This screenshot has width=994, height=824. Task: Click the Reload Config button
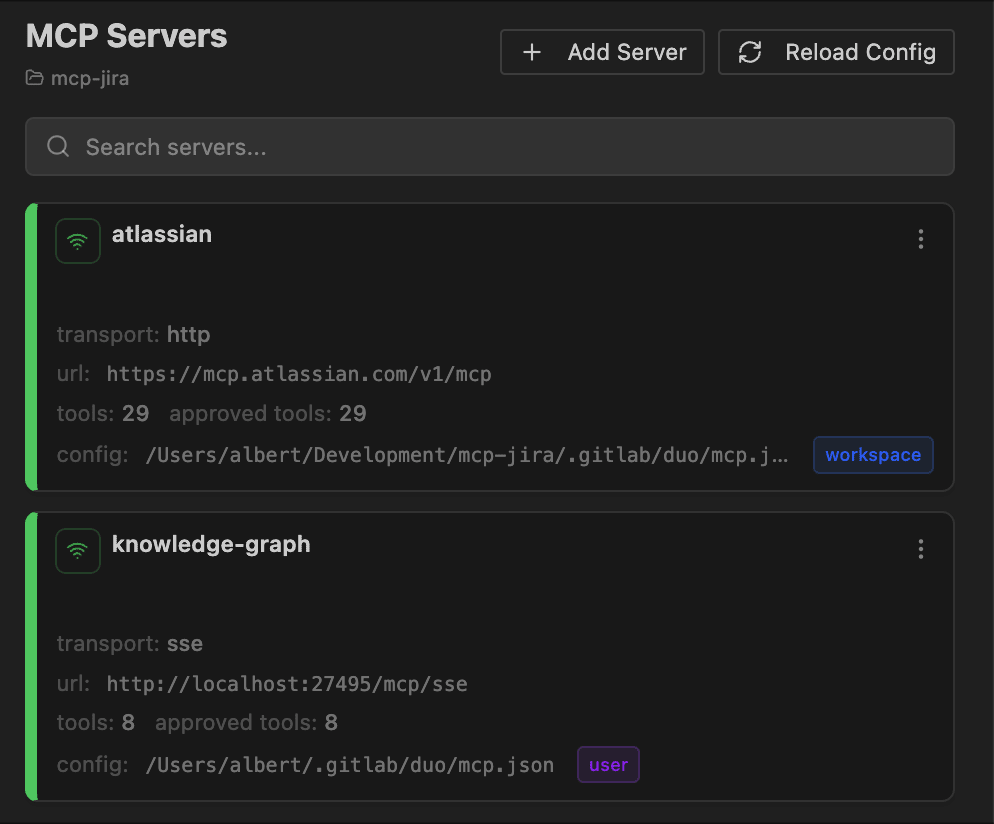[x=836, y=52]
